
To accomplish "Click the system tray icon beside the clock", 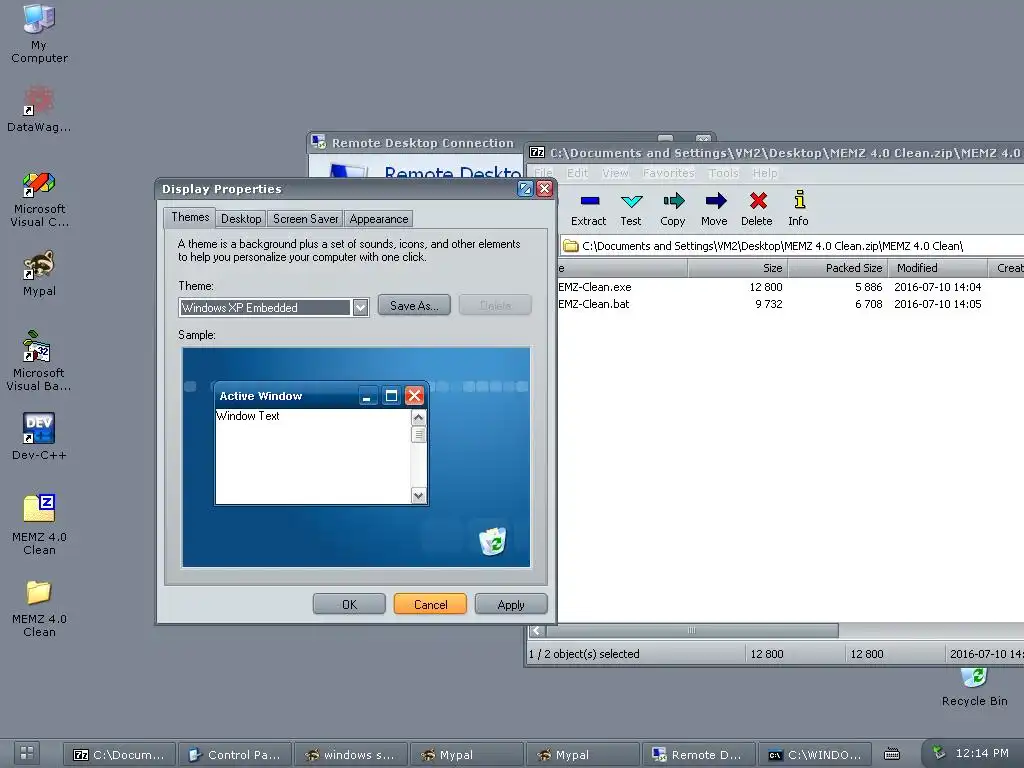I will 939,753.
